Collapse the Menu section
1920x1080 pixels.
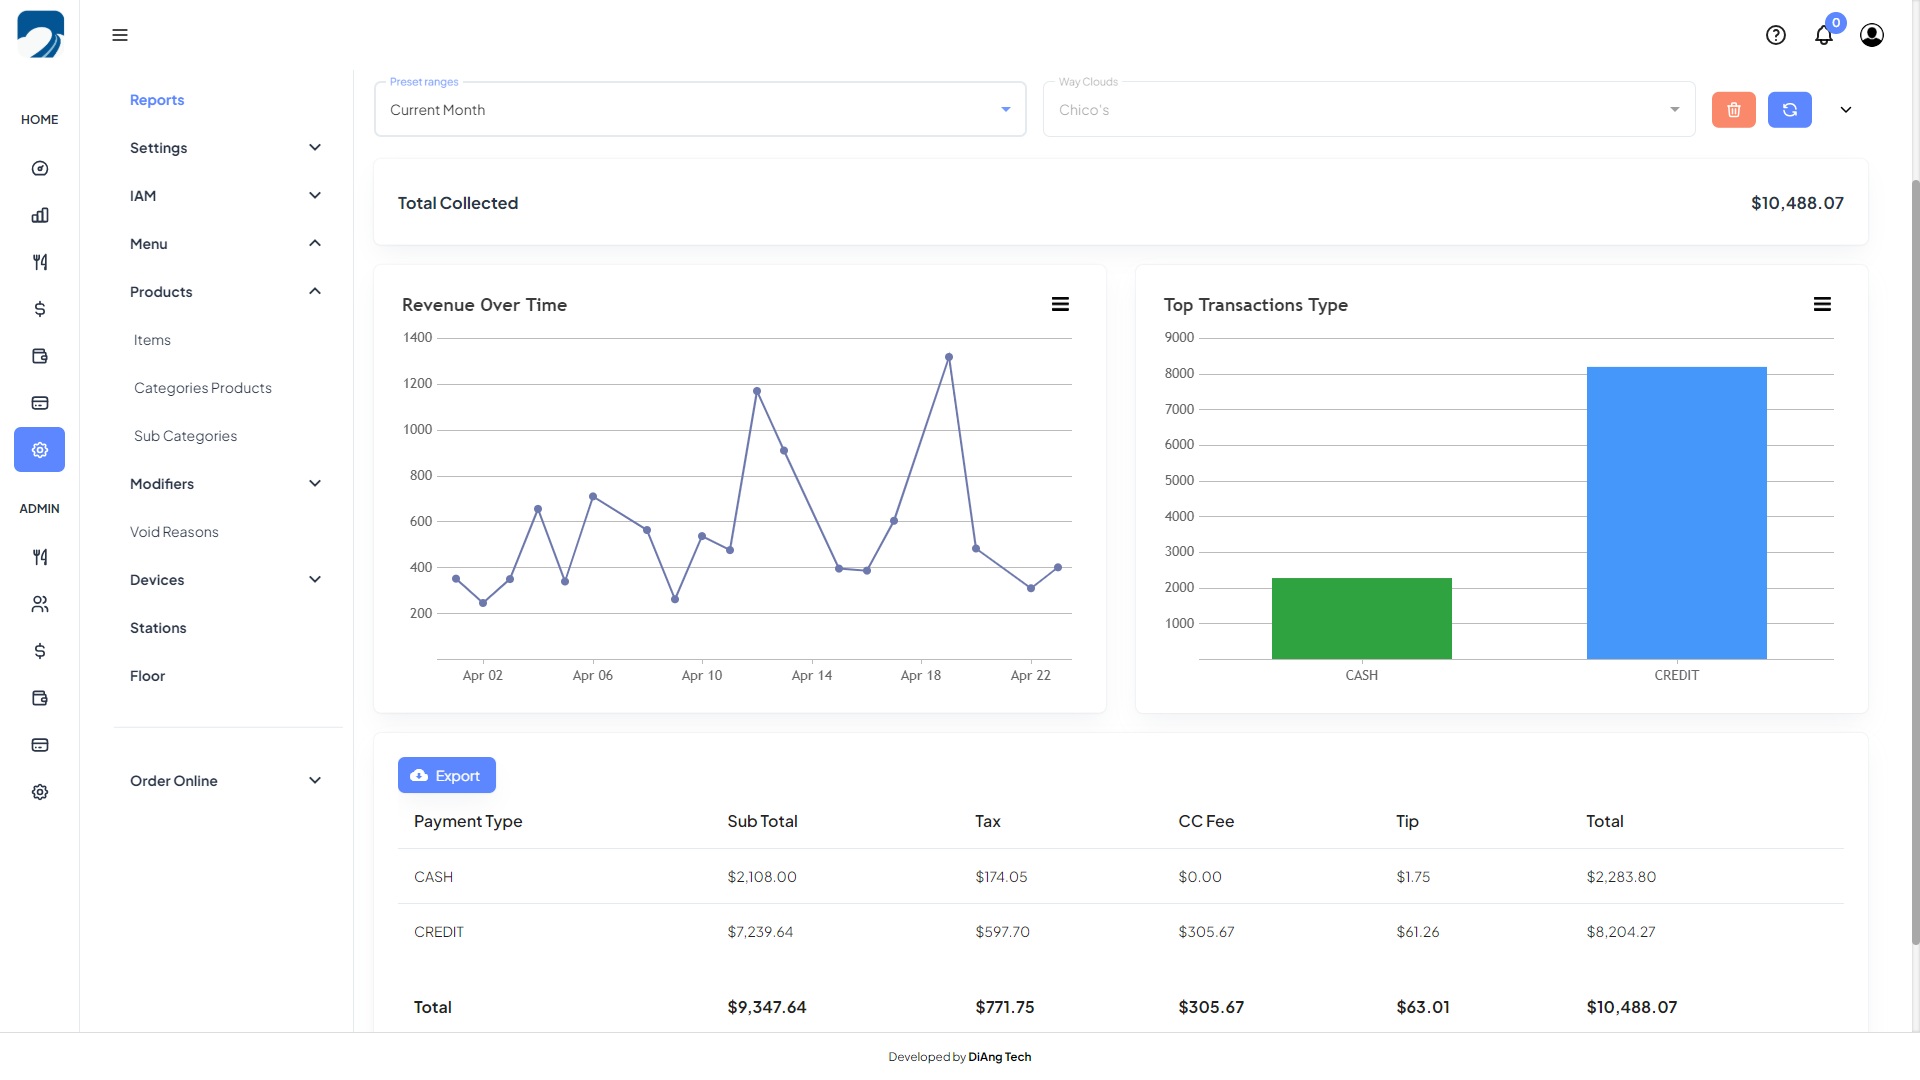(x=226, y=244)
